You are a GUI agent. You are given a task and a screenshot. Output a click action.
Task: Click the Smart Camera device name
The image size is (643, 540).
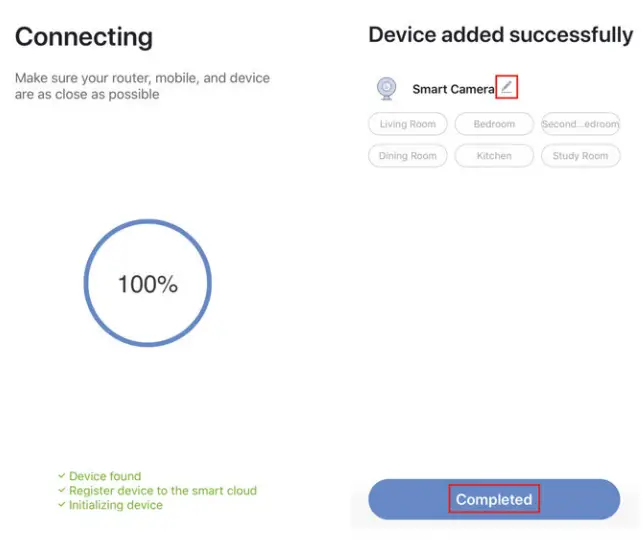click(x=453, y=89)
